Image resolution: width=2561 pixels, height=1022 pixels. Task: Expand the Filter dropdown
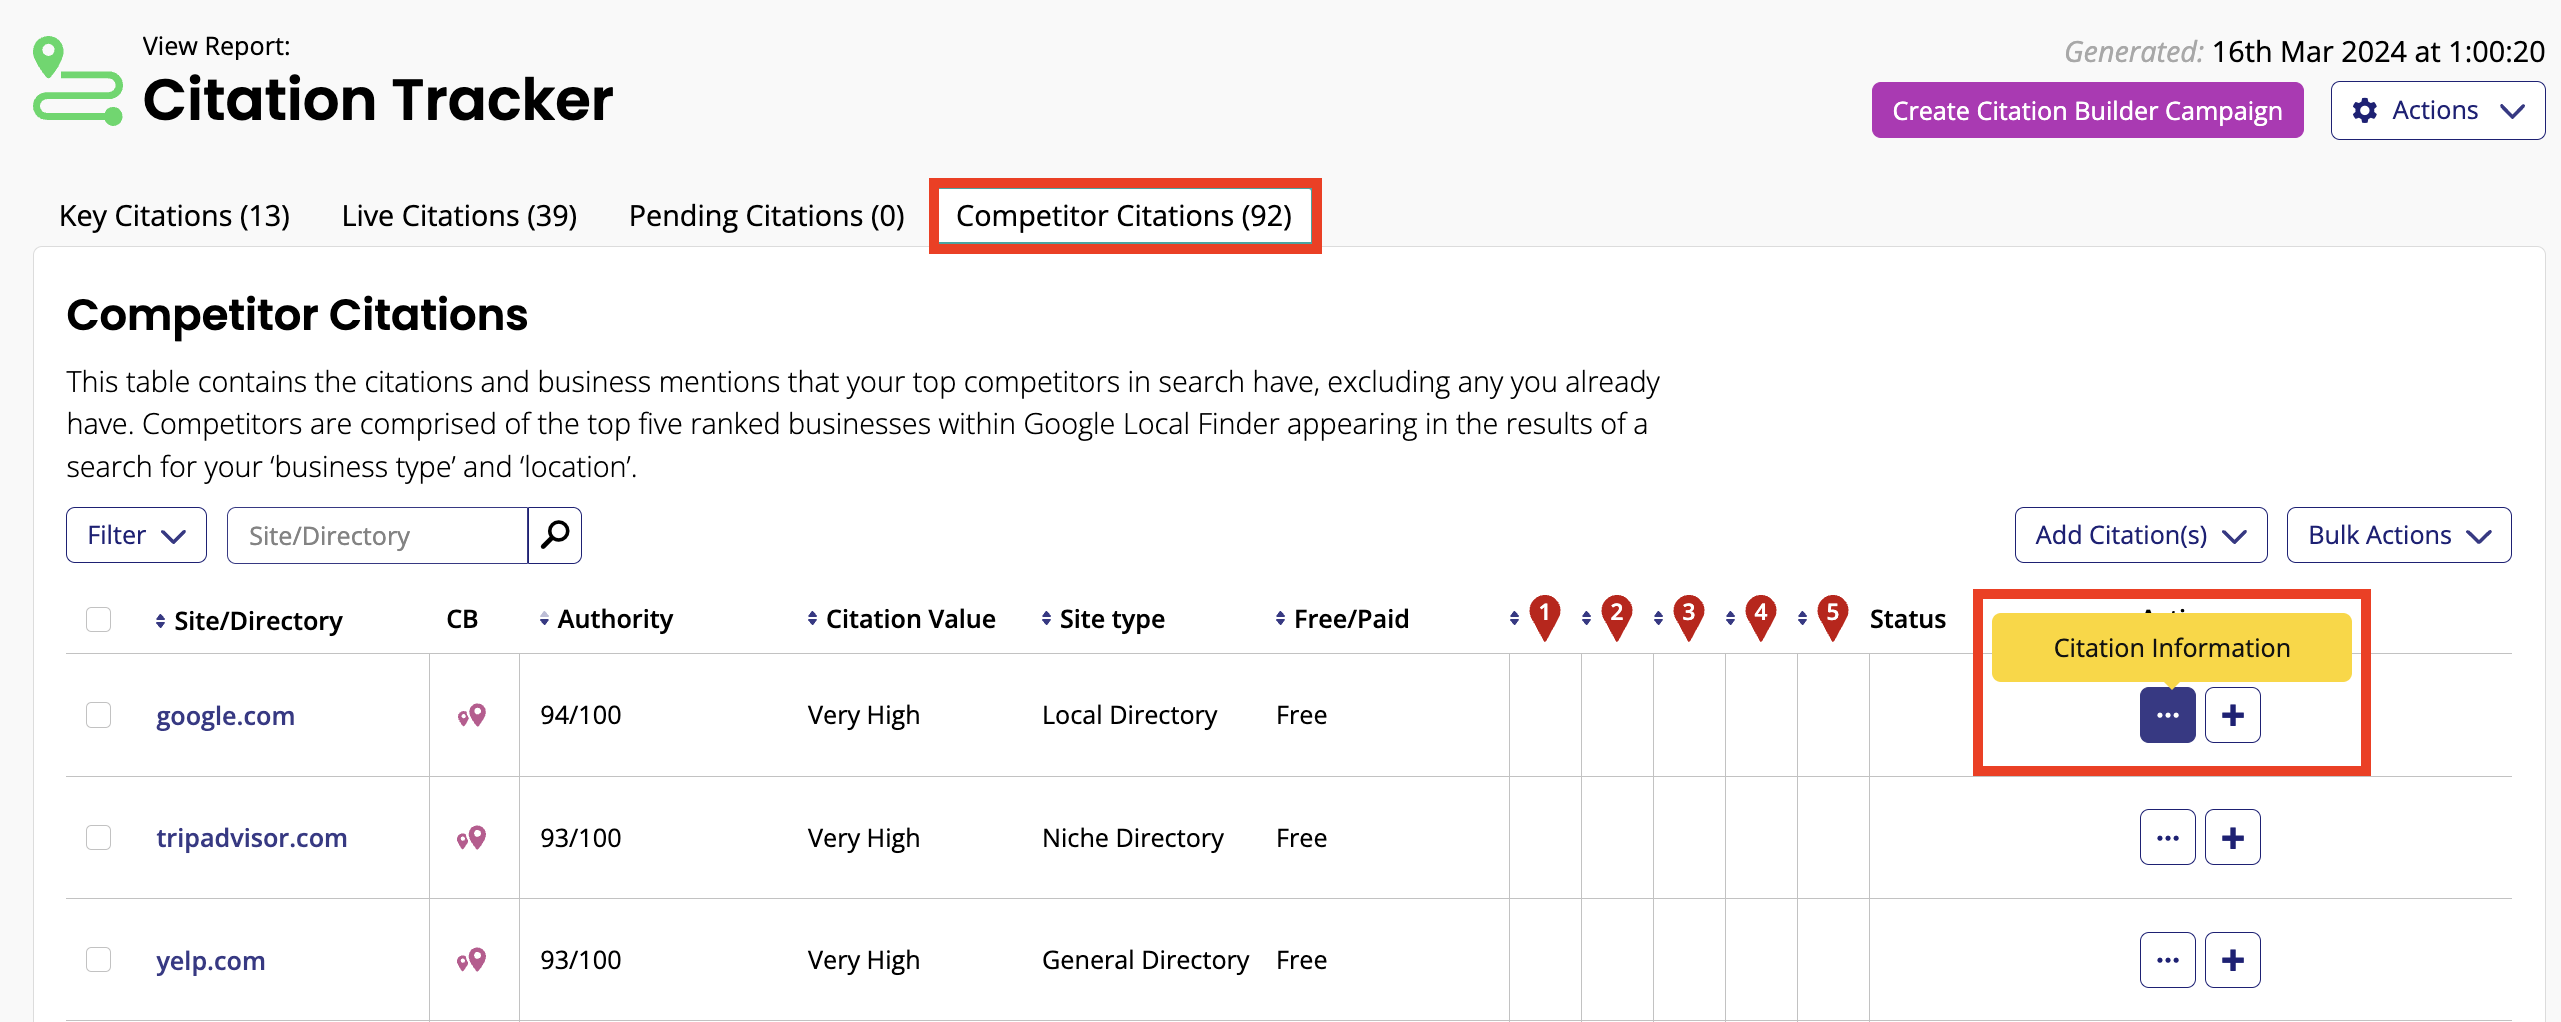tap(135, 534)
